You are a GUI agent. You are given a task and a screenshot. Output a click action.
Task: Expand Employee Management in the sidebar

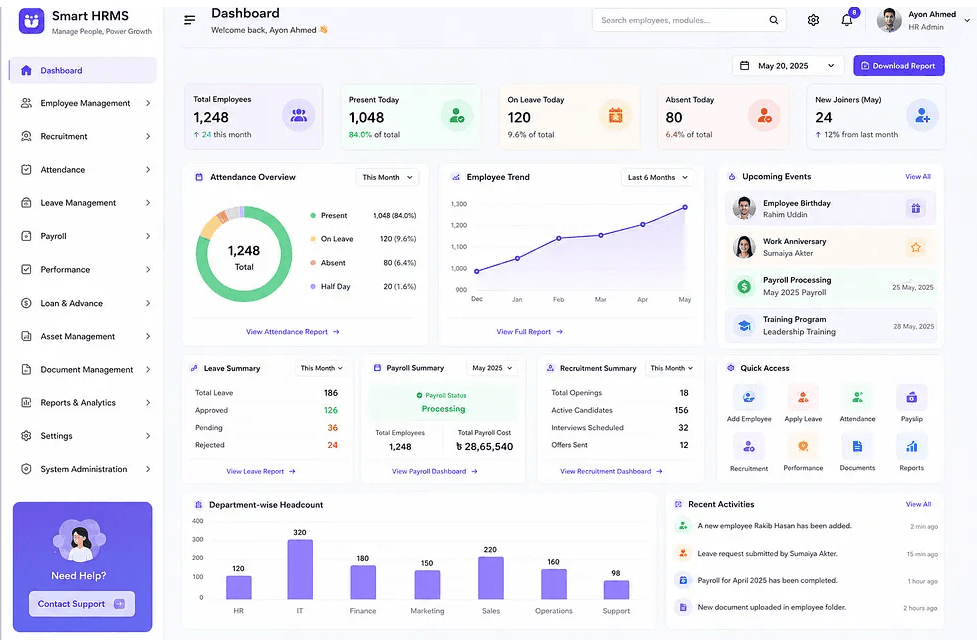point(83,103)
